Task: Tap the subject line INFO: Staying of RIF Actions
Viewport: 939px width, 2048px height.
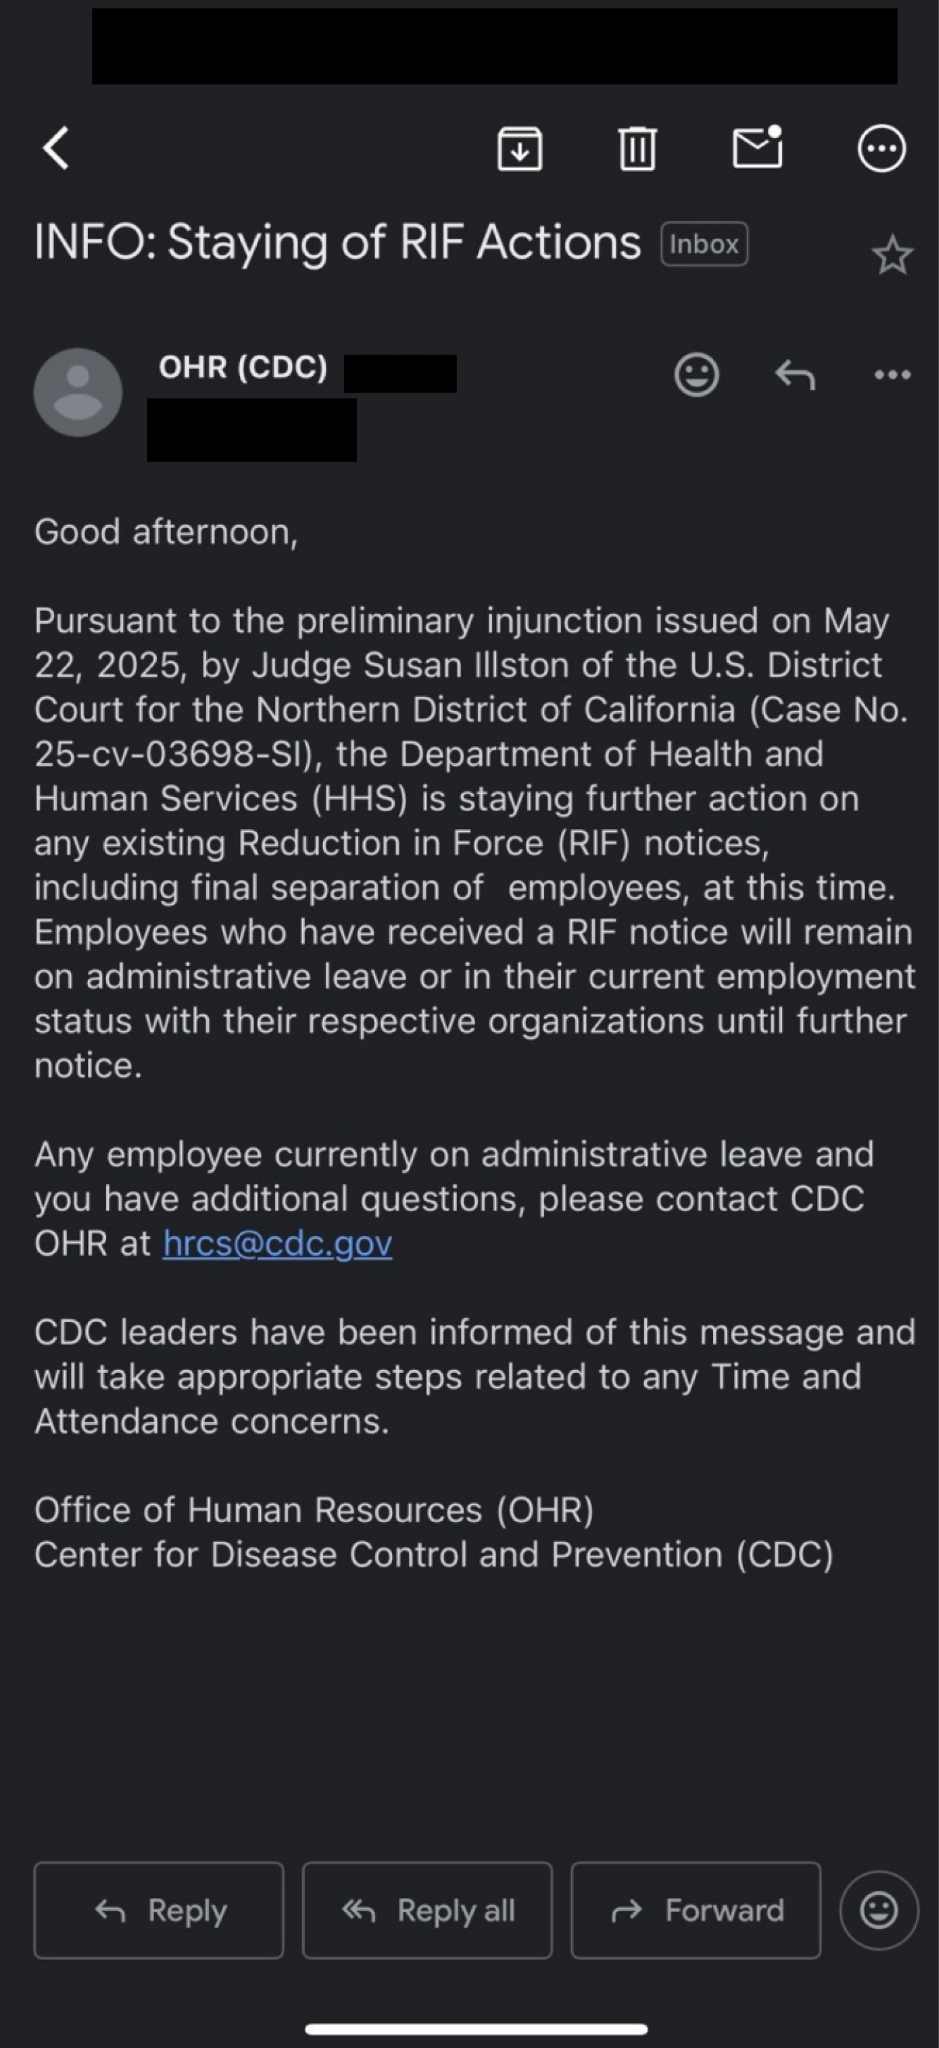Action: coord(337,243)
